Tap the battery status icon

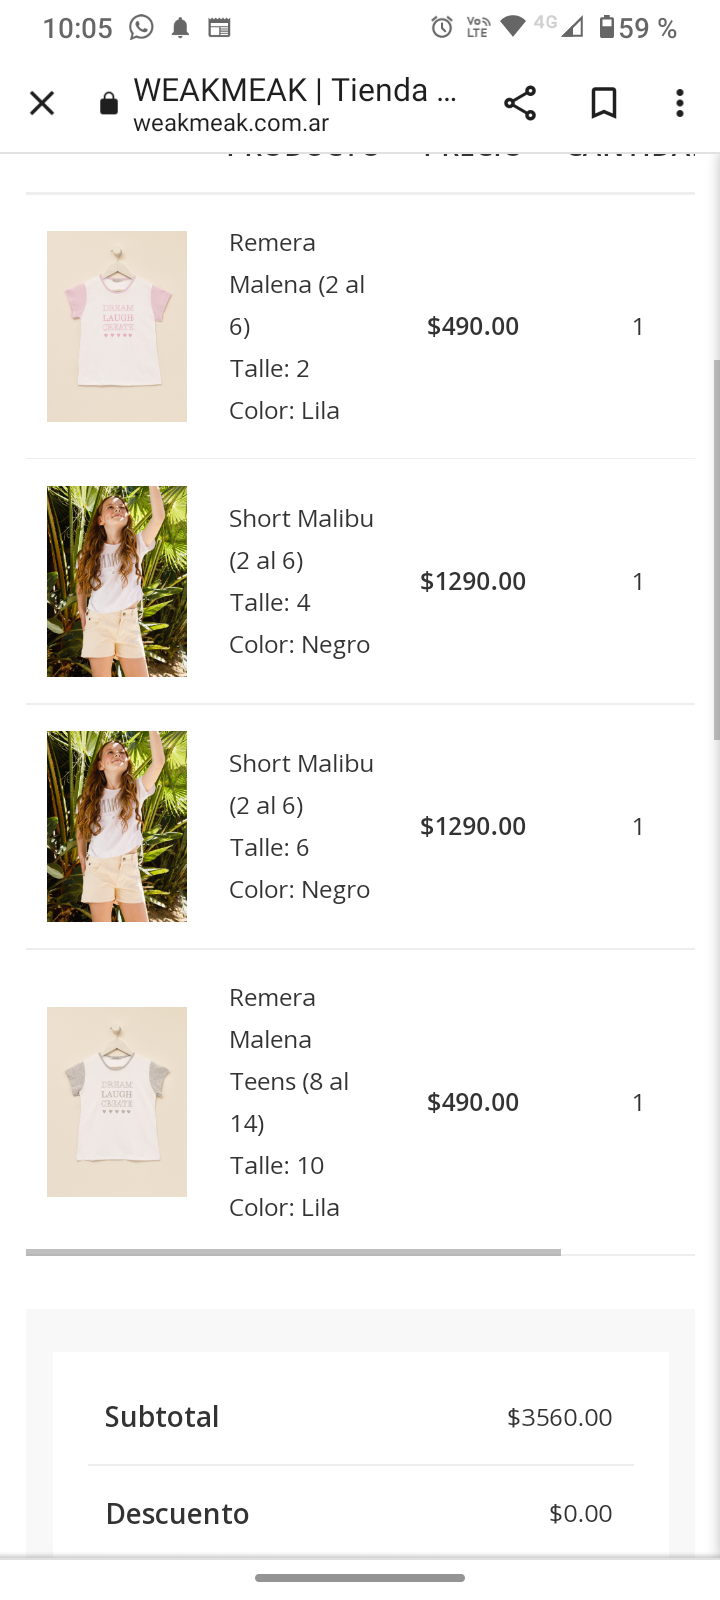coord(607,27)
